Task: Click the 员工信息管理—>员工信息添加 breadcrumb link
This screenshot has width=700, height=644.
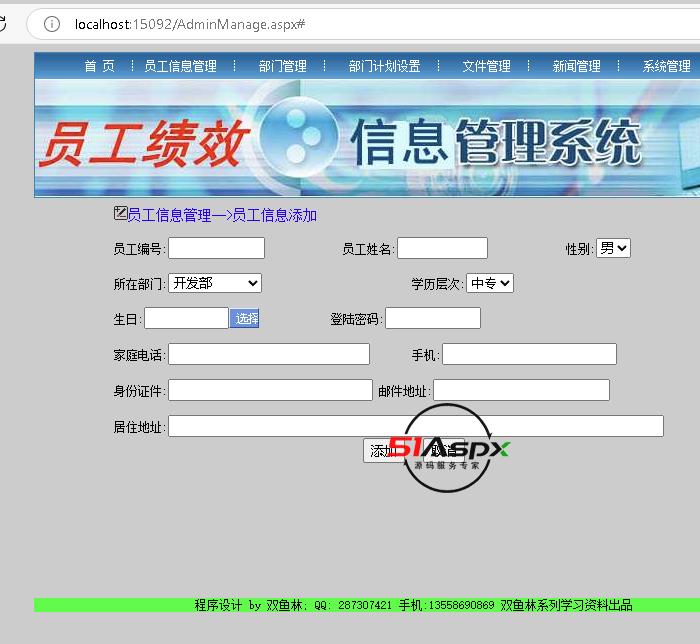Action: [x=222, y=215]
